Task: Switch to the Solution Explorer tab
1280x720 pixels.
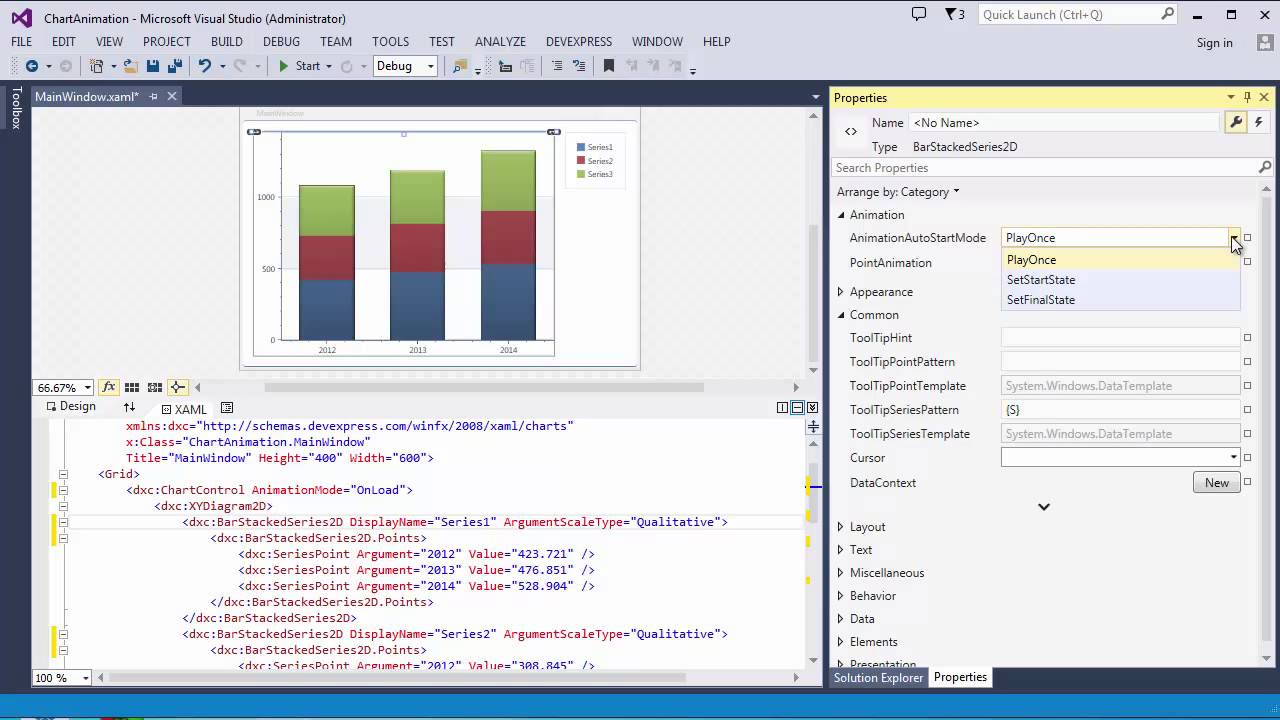Action: coord(879,678)
